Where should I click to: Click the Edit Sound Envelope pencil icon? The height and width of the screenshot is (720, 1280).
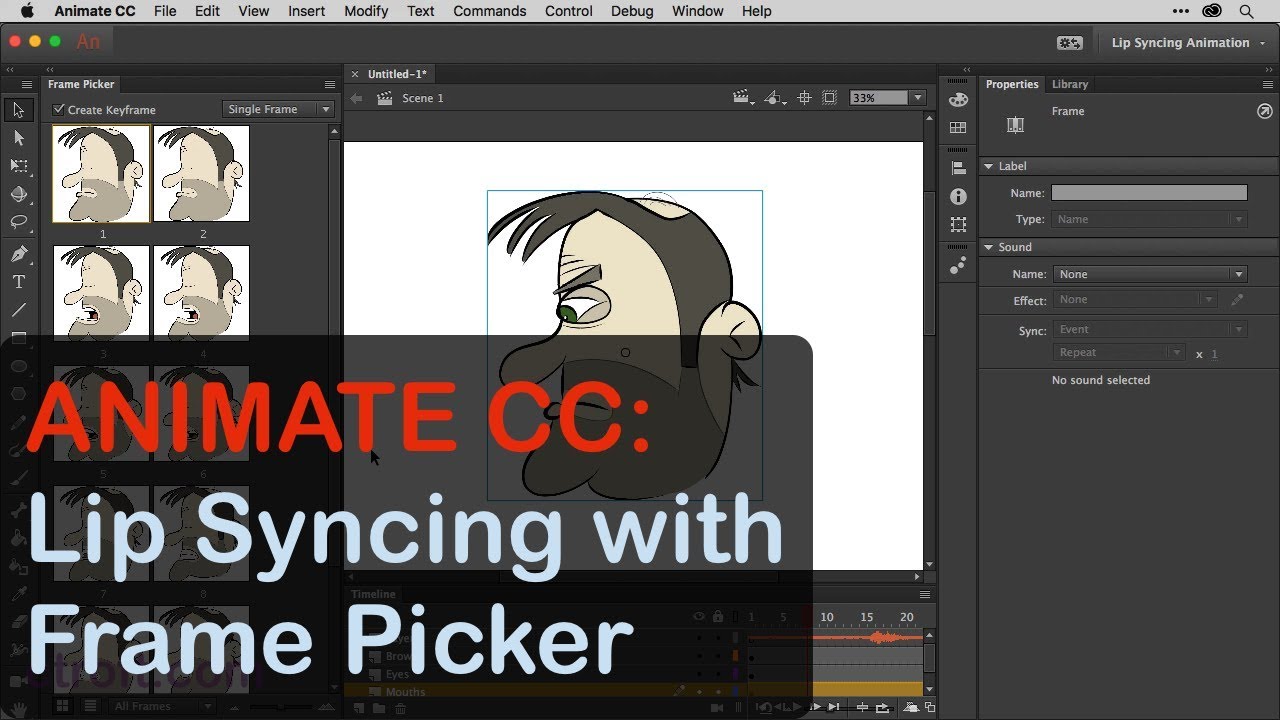(x=1238, y=300)
